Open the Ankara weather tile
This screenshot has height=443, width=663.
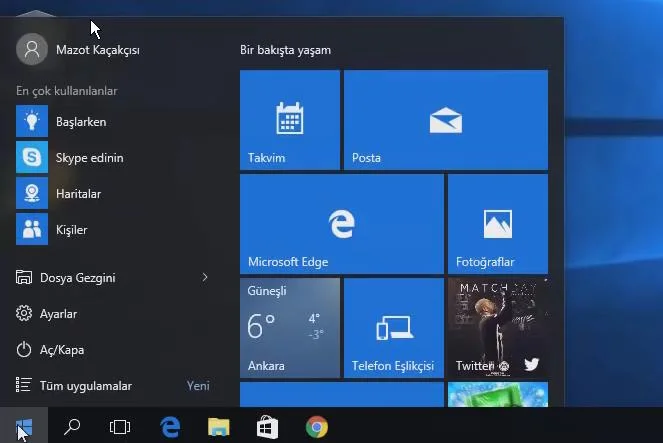[x=289, y=328]
